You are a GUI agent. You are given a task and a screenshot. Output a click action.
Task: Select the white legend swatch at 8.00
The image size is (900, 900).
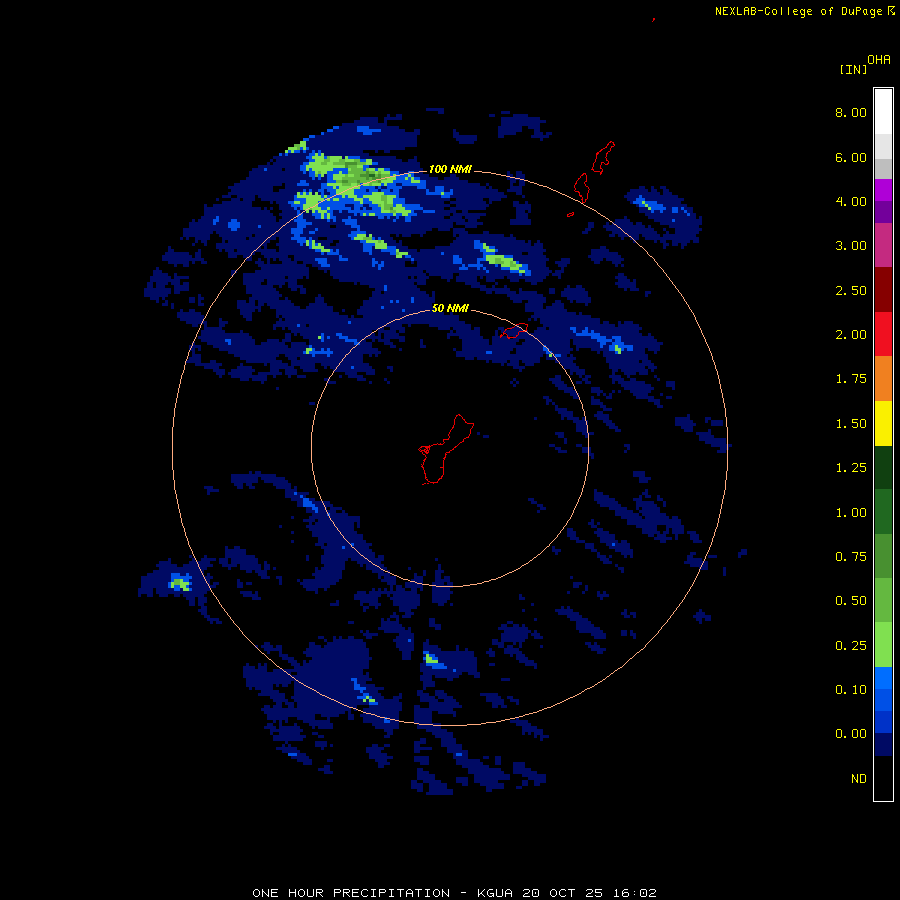[883, 112]
